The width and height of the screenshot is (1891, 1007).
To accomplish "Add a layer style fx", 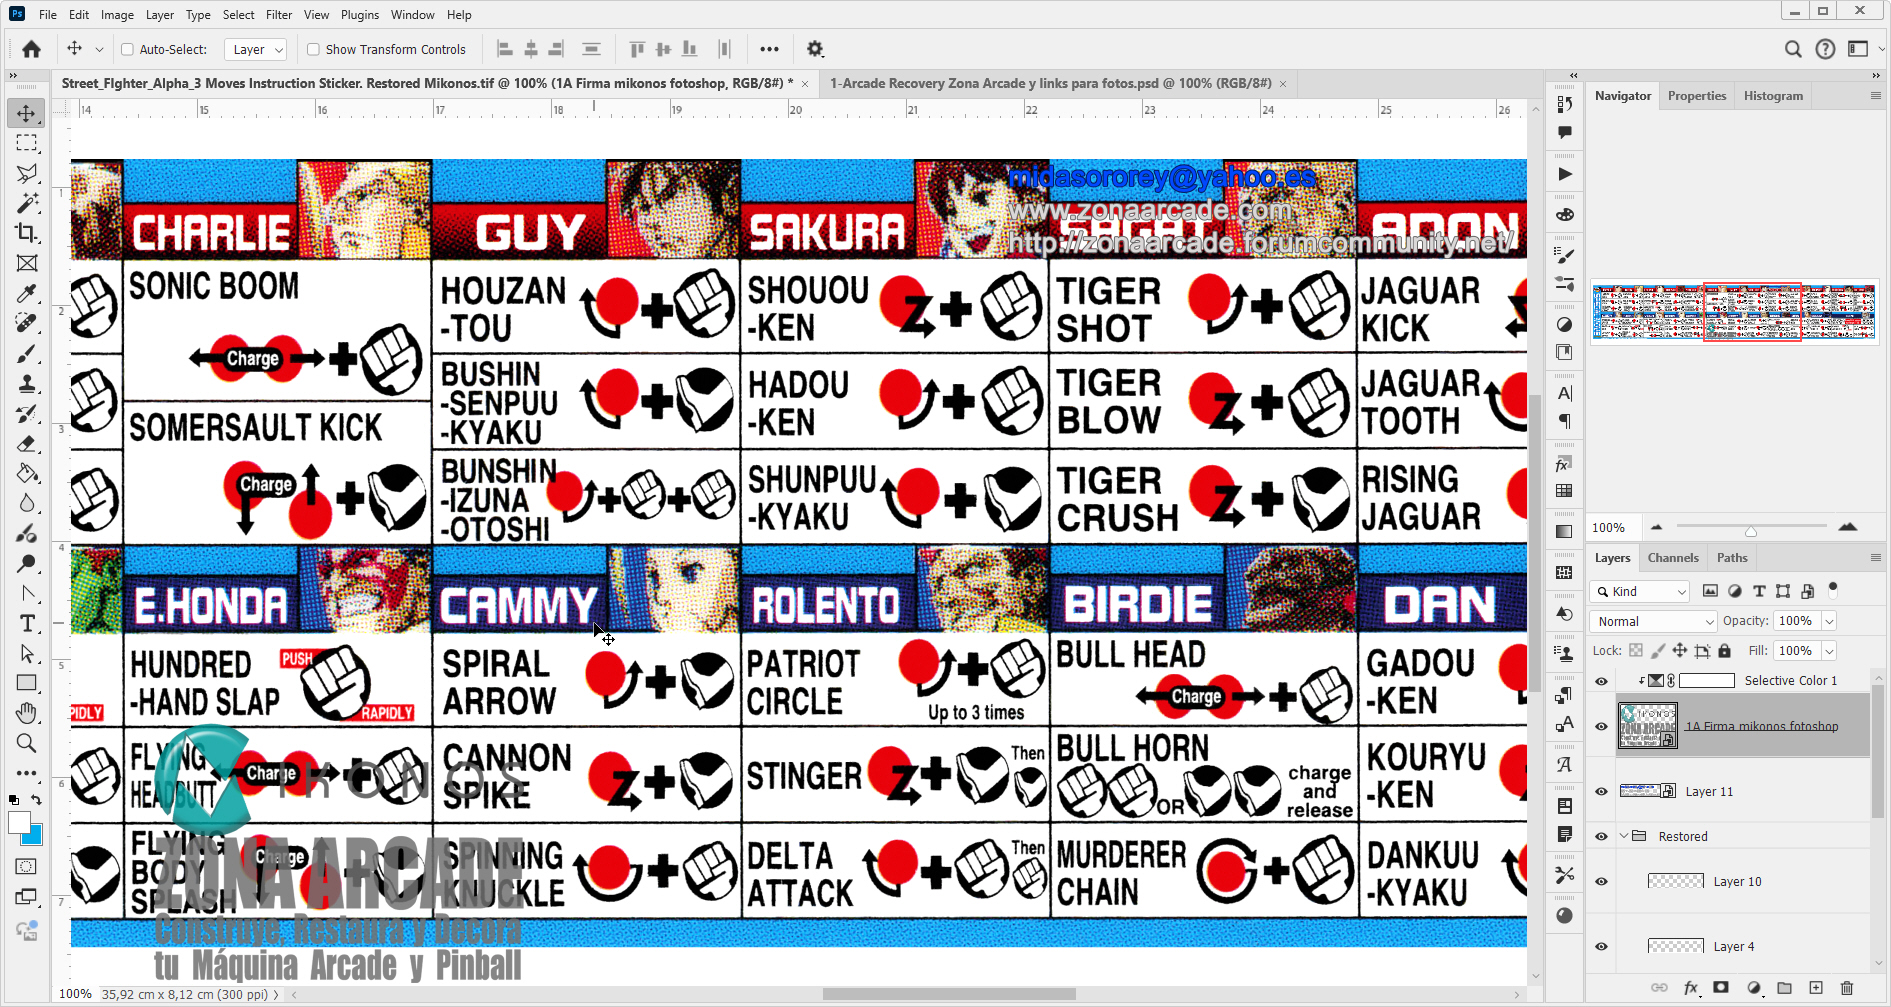I will (x=1691, y=988).
